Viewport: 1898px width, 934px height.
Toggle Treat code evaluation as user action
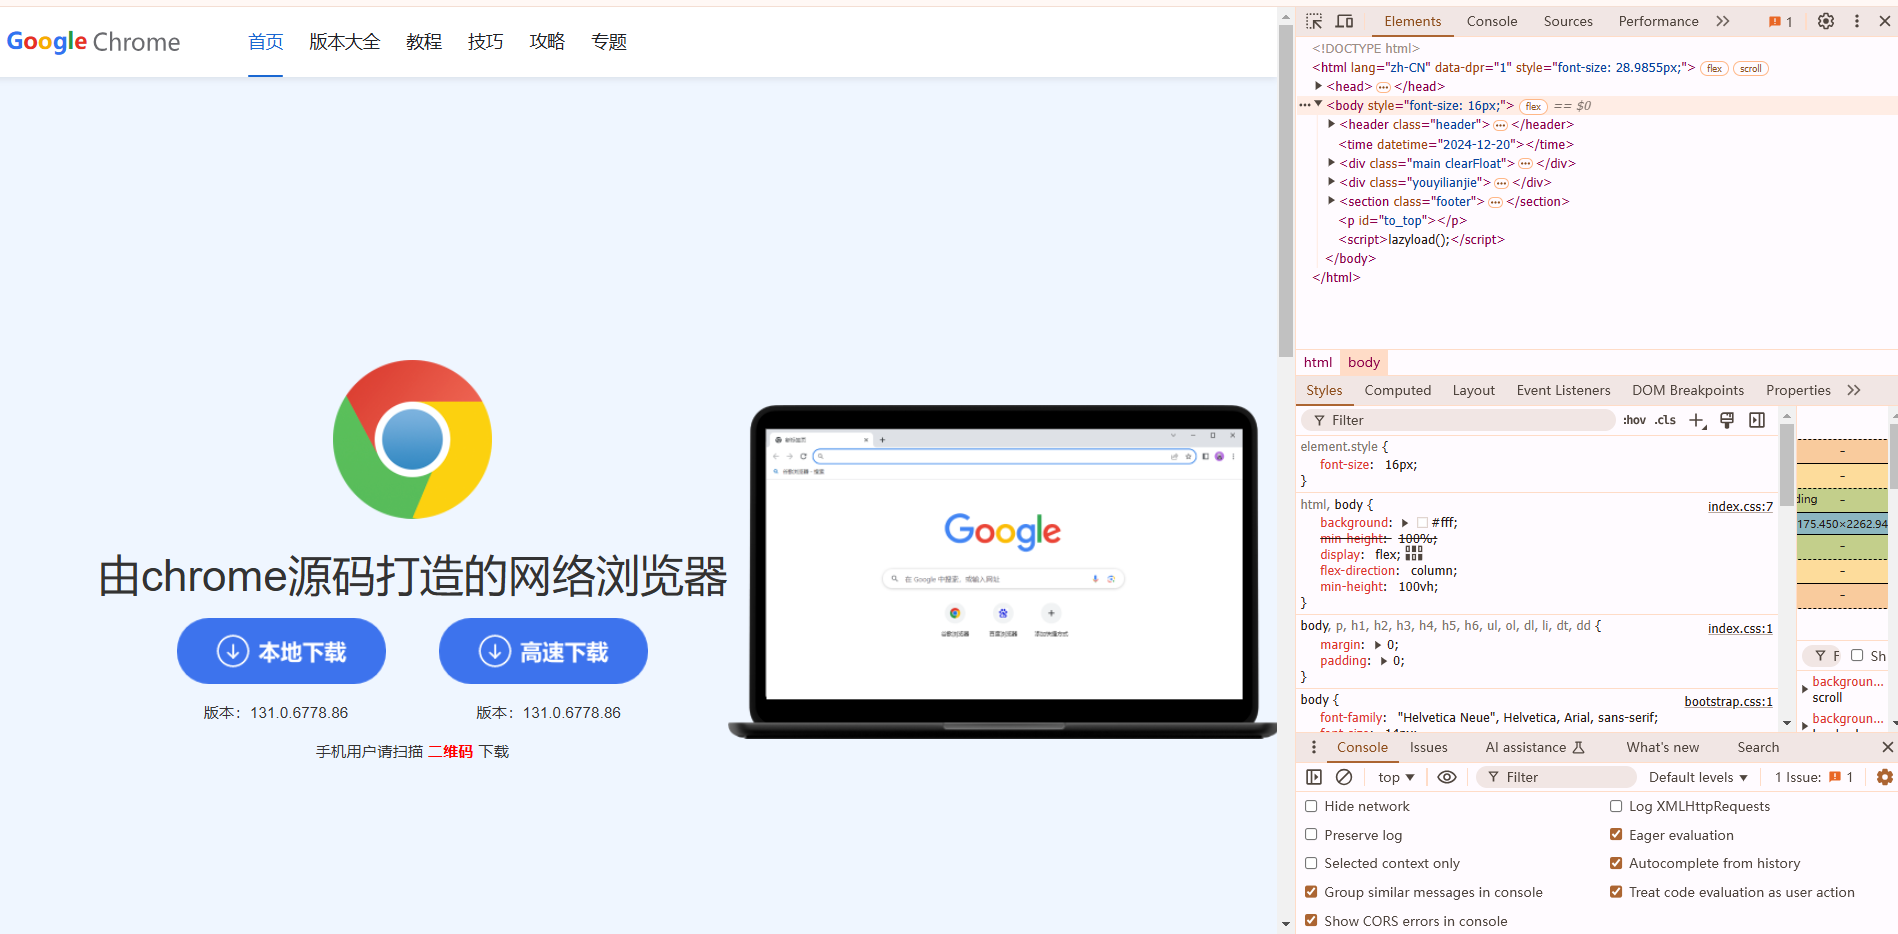1616,892
